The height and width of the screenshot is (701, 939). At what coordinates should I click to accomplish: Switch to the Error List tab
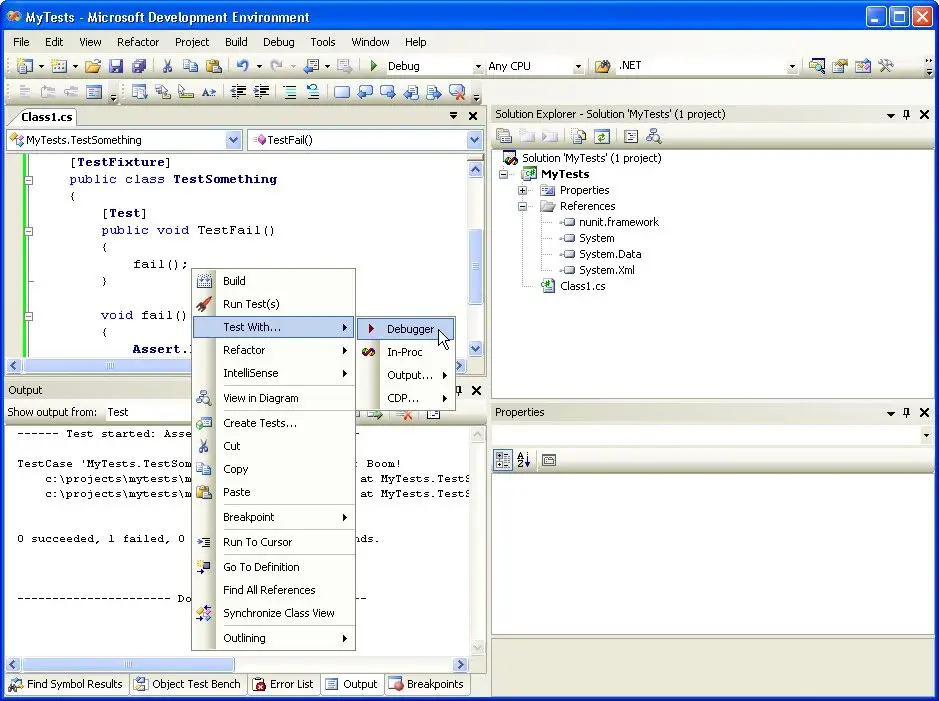click(284, 684)
